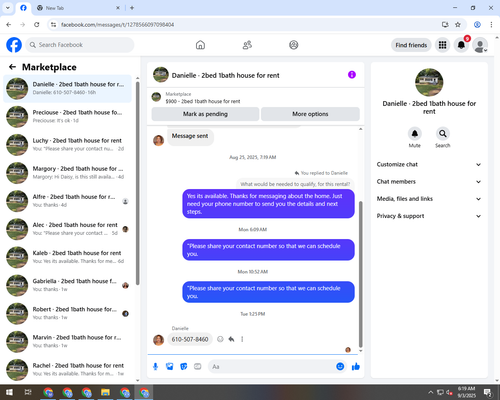Open the Facebook logo home link
500x400 pixels.
pyautogui.click(x=14, y=45)
